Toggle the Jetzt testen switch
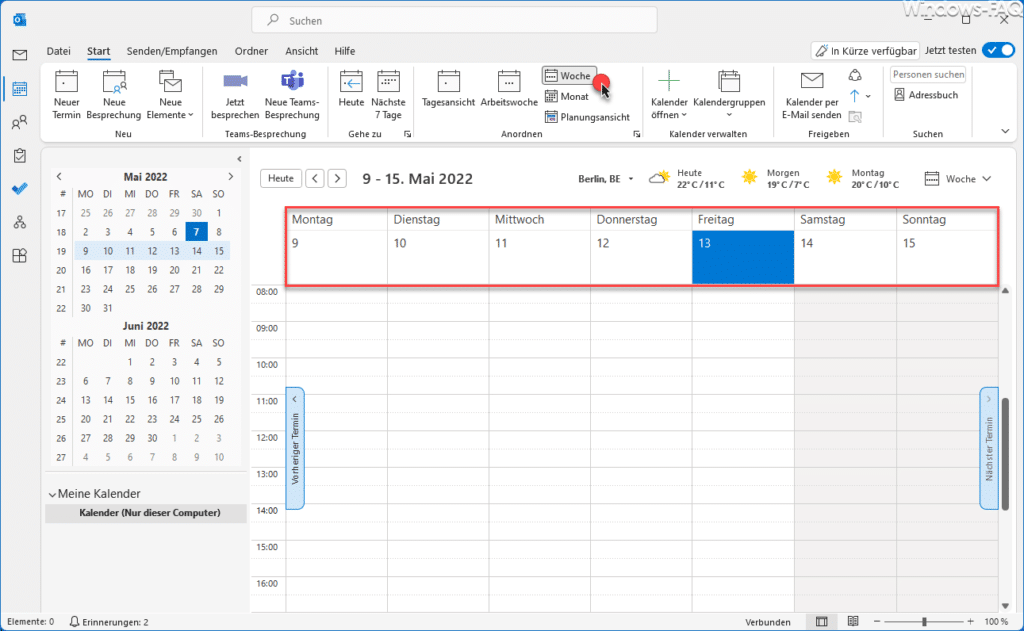 (999, 50)
